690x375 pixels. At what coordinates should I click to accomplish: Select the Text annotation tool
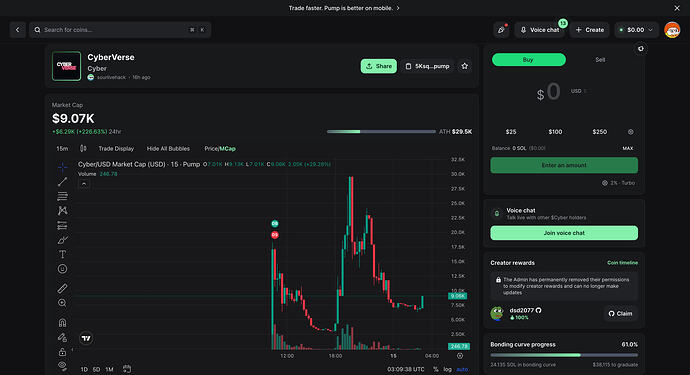click(62, 254)
